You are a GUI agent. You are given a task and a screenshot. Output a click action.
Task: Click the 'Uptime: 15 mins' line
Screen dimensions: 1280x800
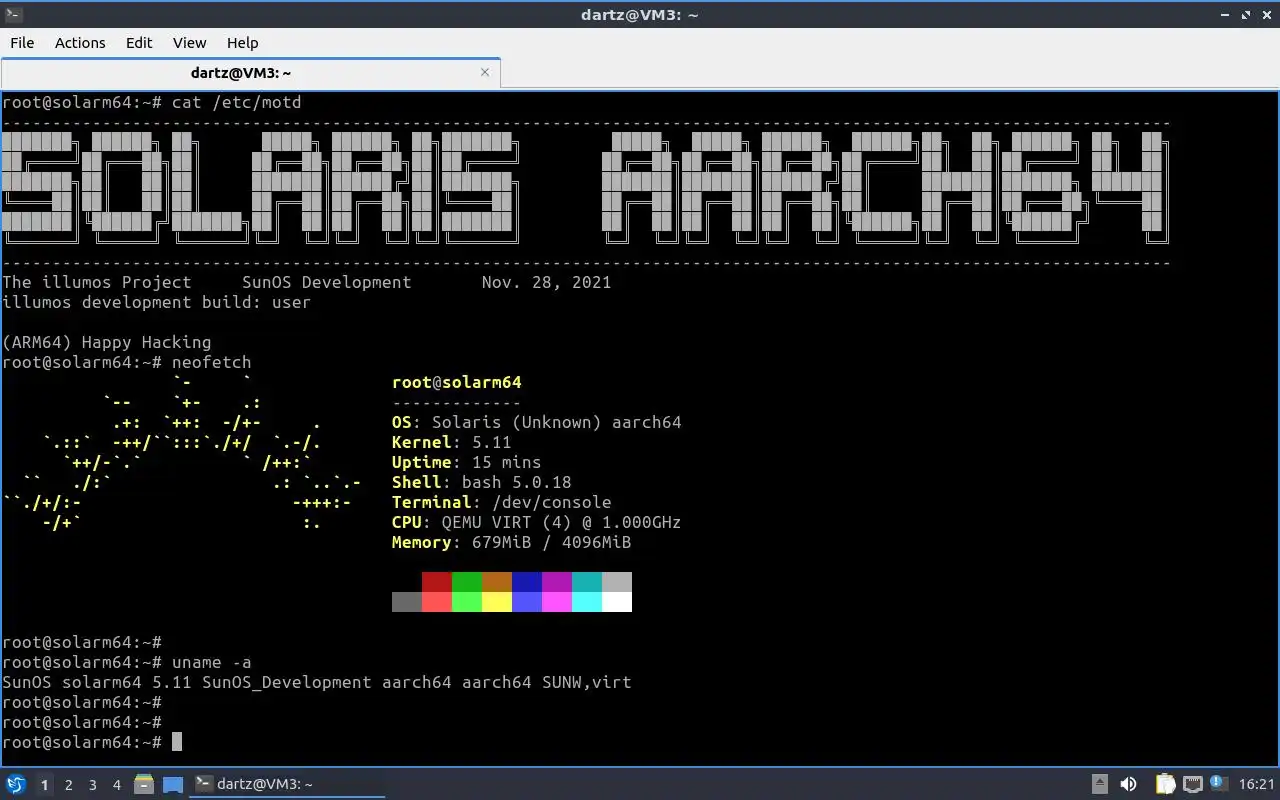pyautogui.click(x=467, y=462)
